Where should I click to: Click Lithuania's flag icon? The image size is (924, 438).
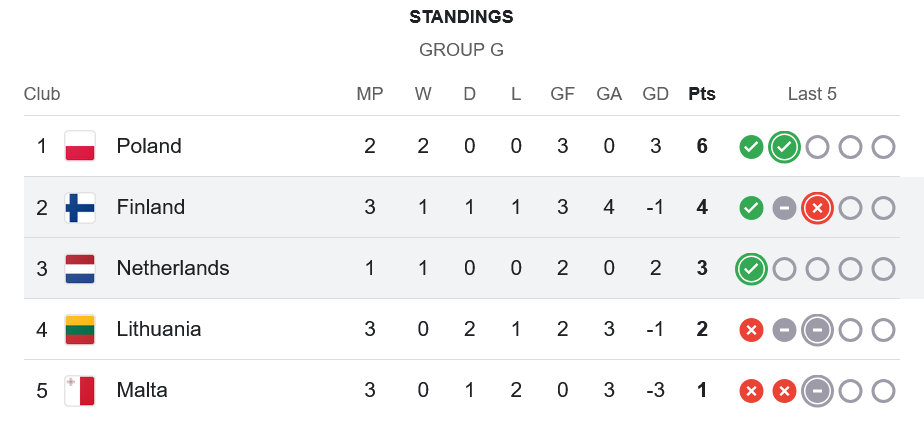pyautogui.click(x=80, y=329)
